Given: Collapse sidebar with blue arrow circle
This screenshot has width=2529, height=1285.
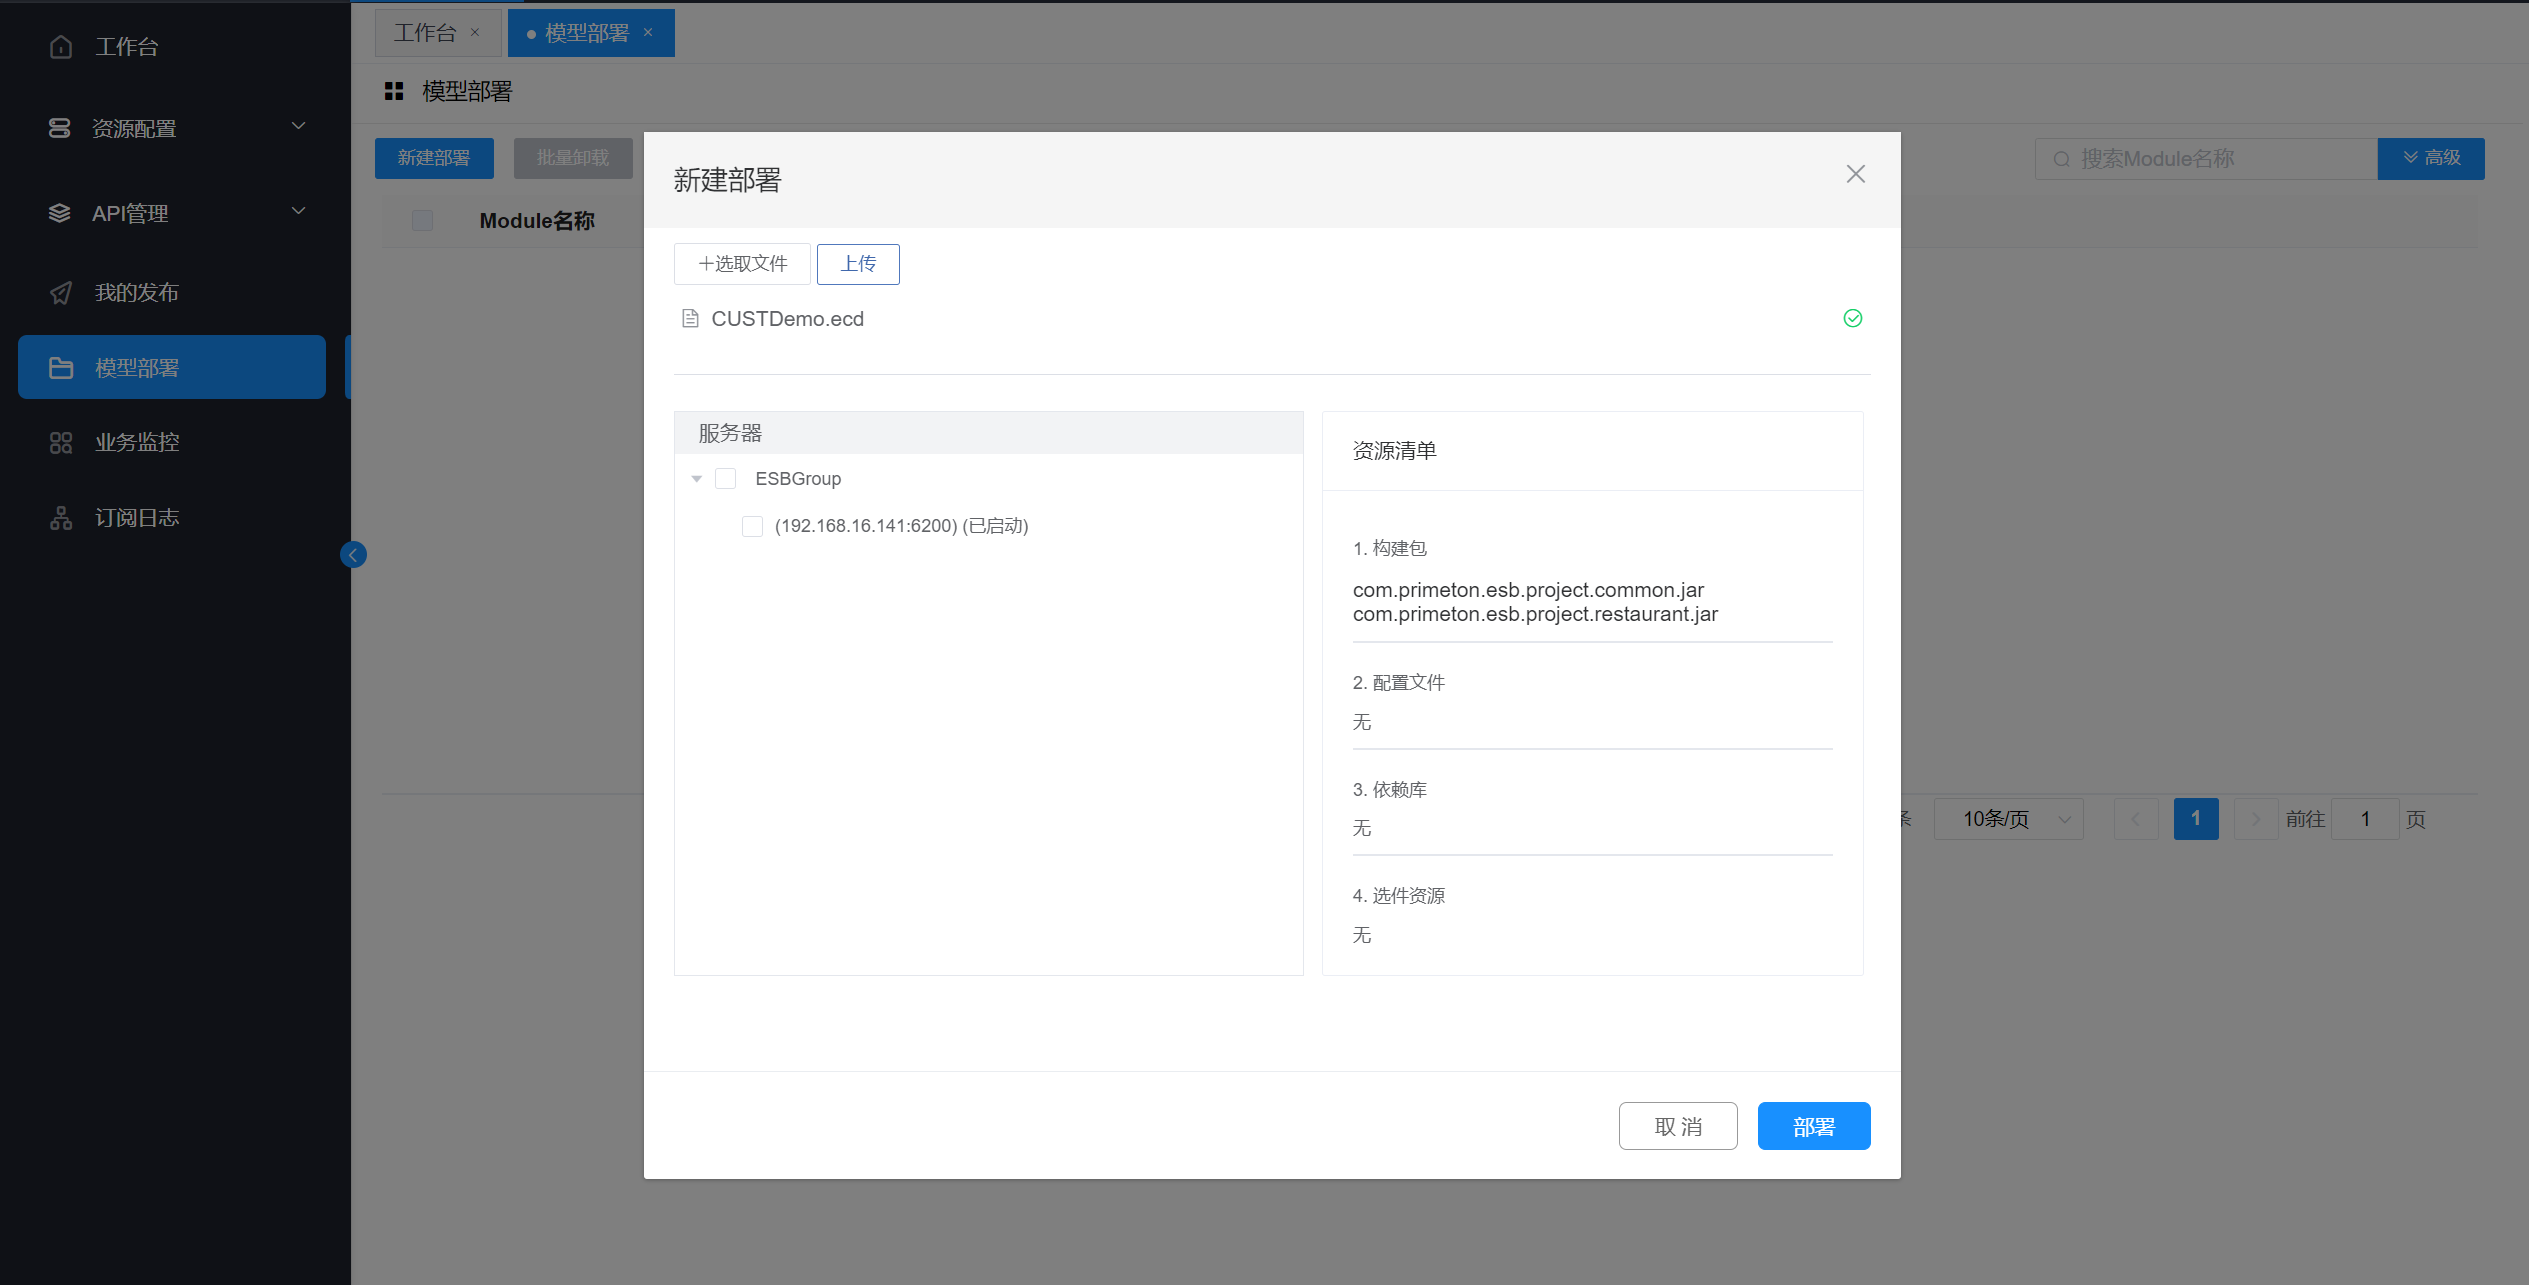Looking at the screenshot, I should point(353,555).
